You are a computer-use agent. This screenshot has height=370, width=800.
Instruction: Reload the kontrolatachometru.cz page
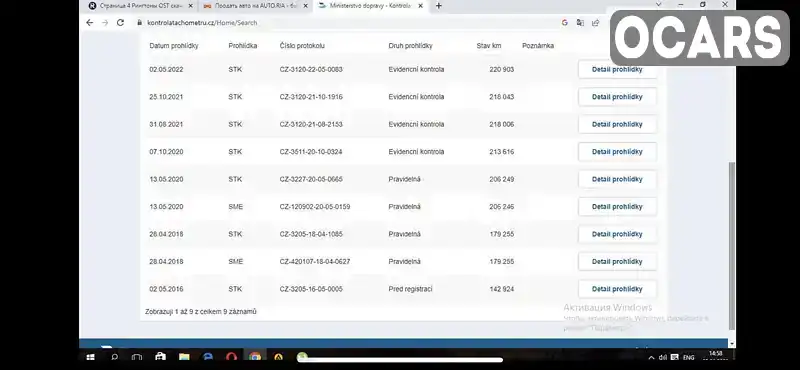[x=120, y=22]
